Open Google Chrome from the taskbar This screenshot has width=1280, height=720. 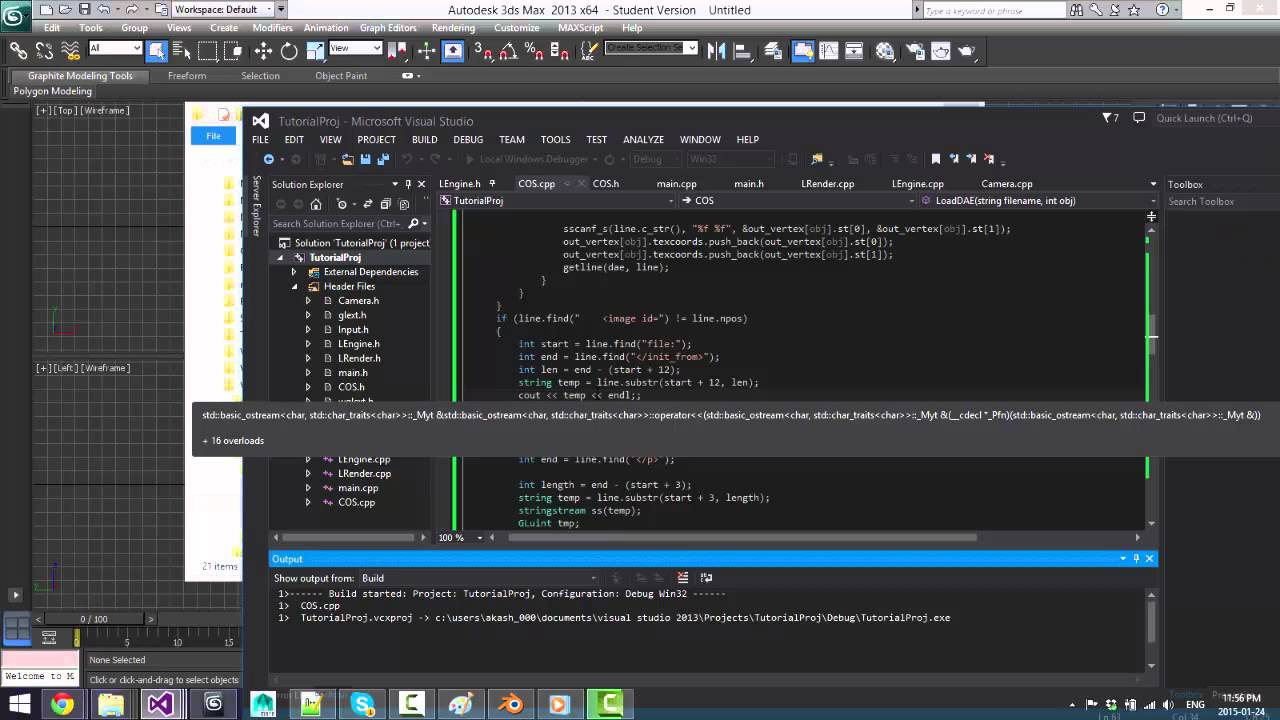62,705
